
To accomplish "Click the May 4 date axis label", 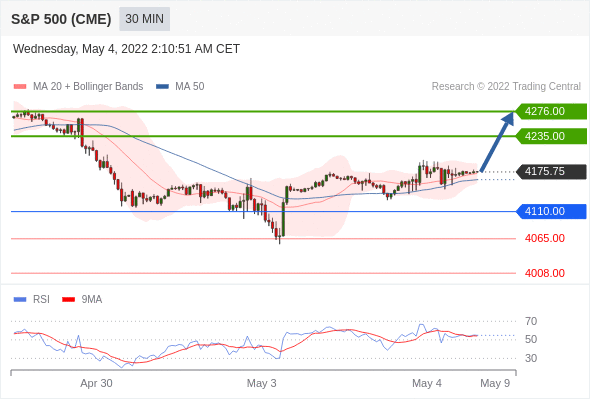I will (427, 383).
